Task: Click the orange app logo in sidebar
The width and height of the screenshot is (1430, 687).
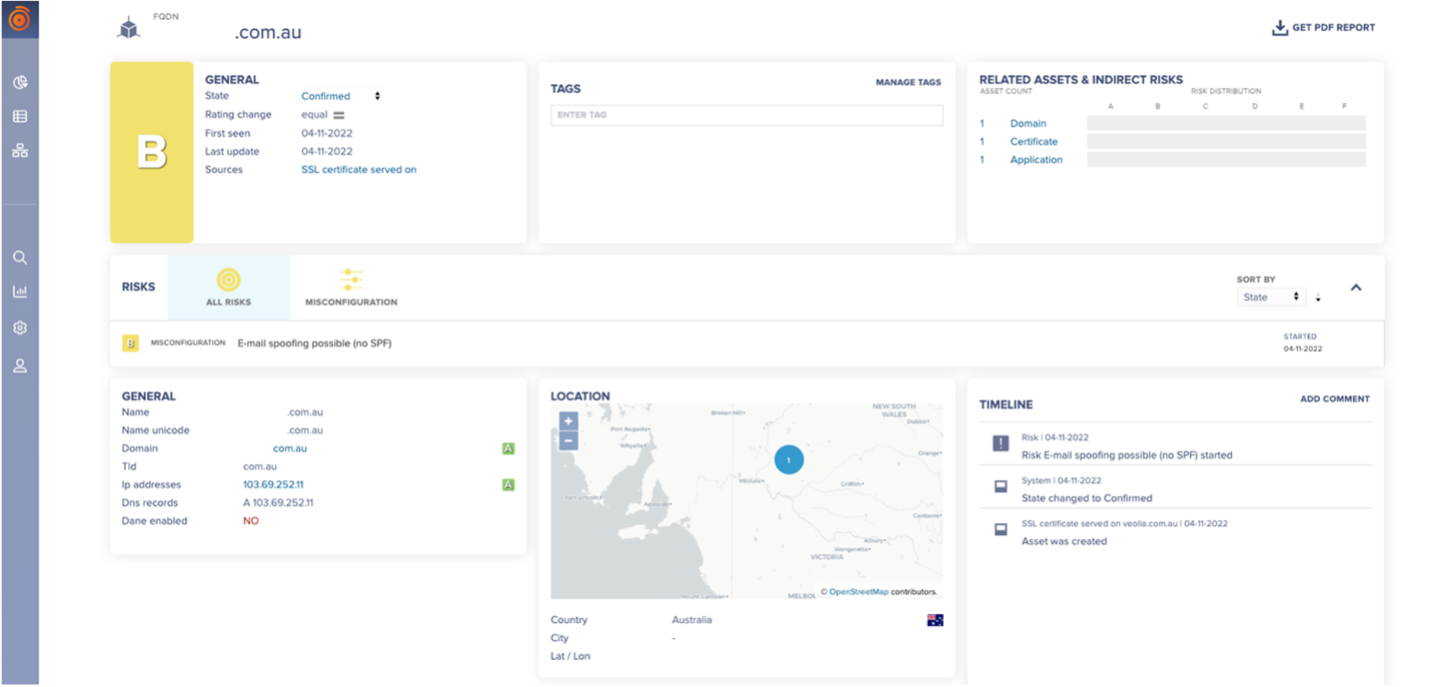Action: tap(20, 18)
